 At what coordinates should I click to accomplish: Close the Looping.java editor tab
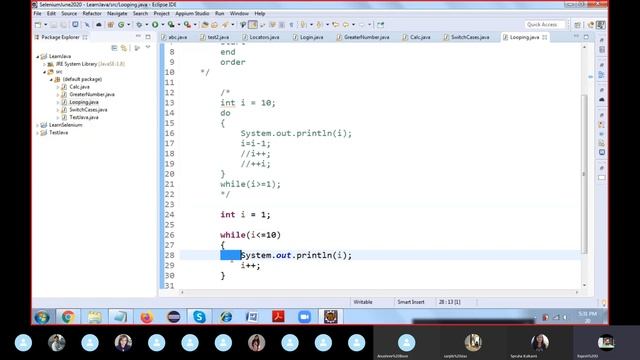(544, 37)
